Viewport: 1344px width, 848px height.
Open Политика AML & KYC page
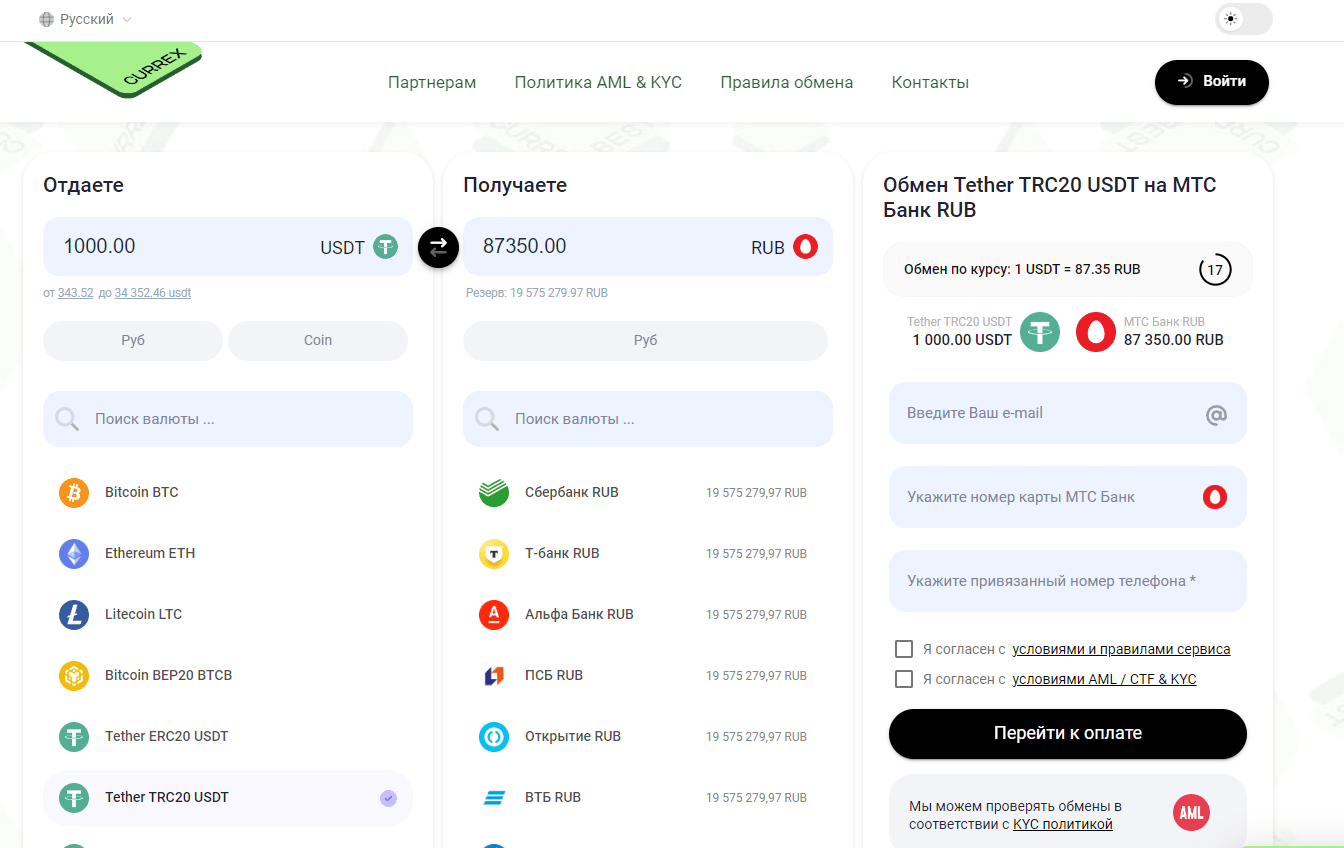click(x=598, y=82)
